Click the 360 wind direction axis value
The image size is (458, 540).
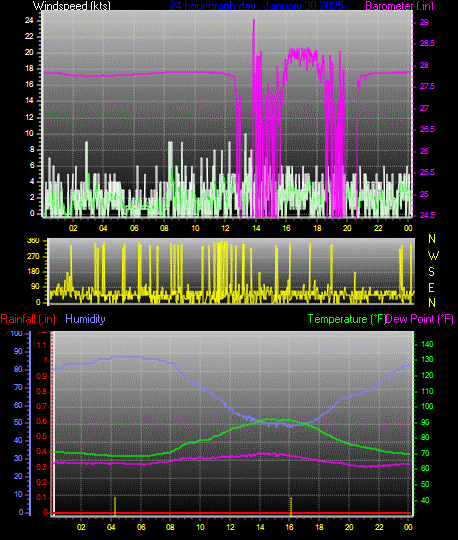[x=33, y=240]
